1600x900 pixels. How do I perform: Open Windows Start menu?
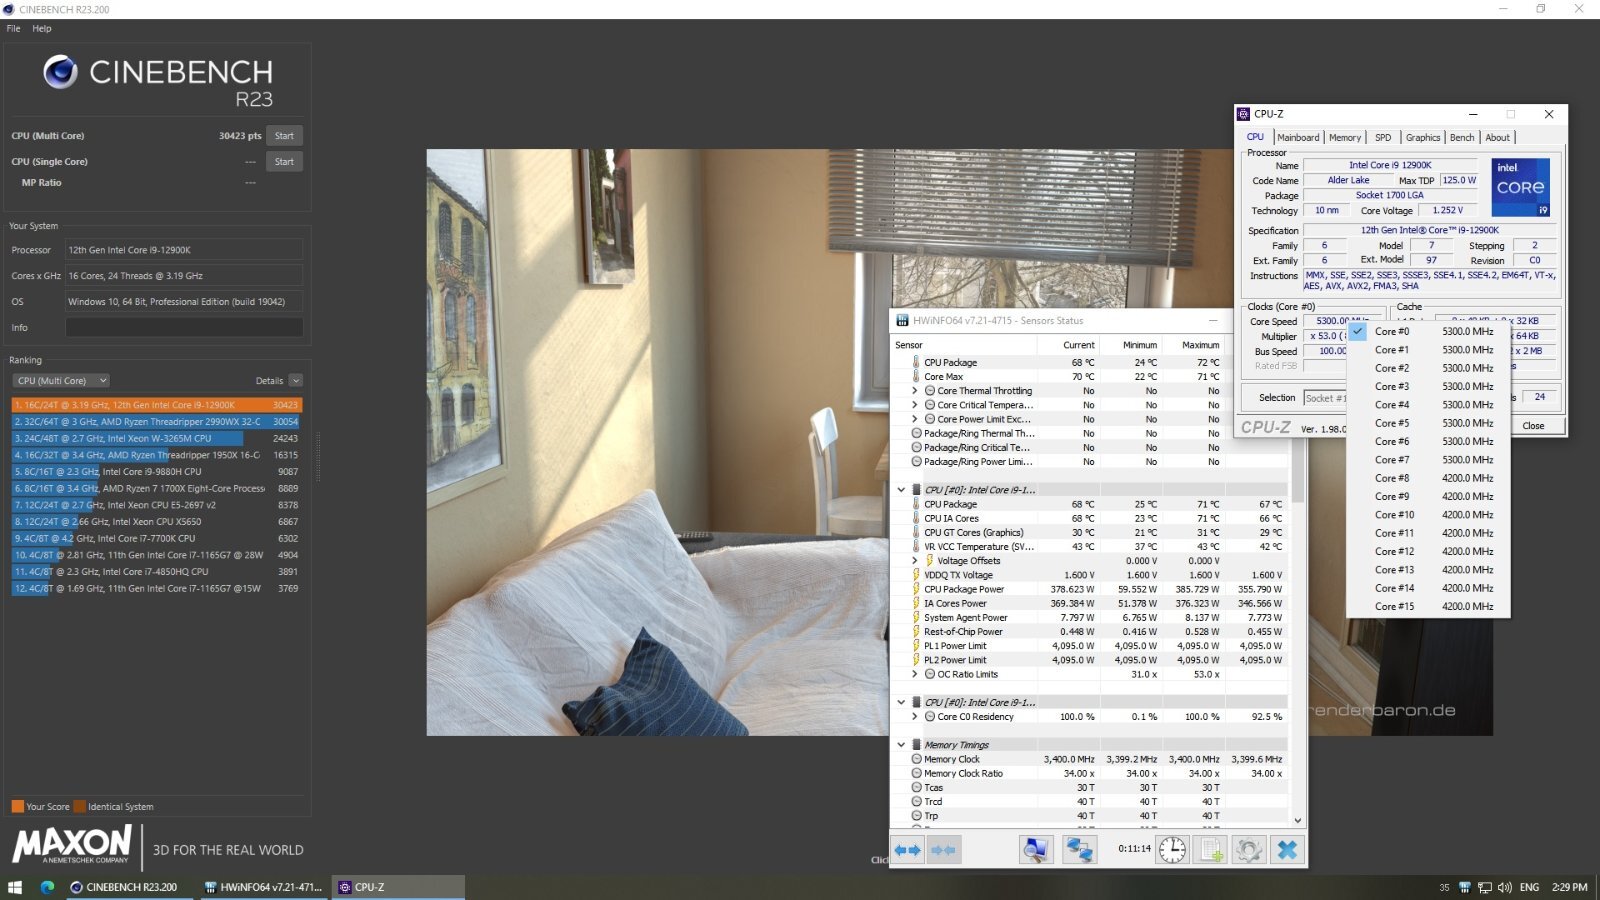15,887
